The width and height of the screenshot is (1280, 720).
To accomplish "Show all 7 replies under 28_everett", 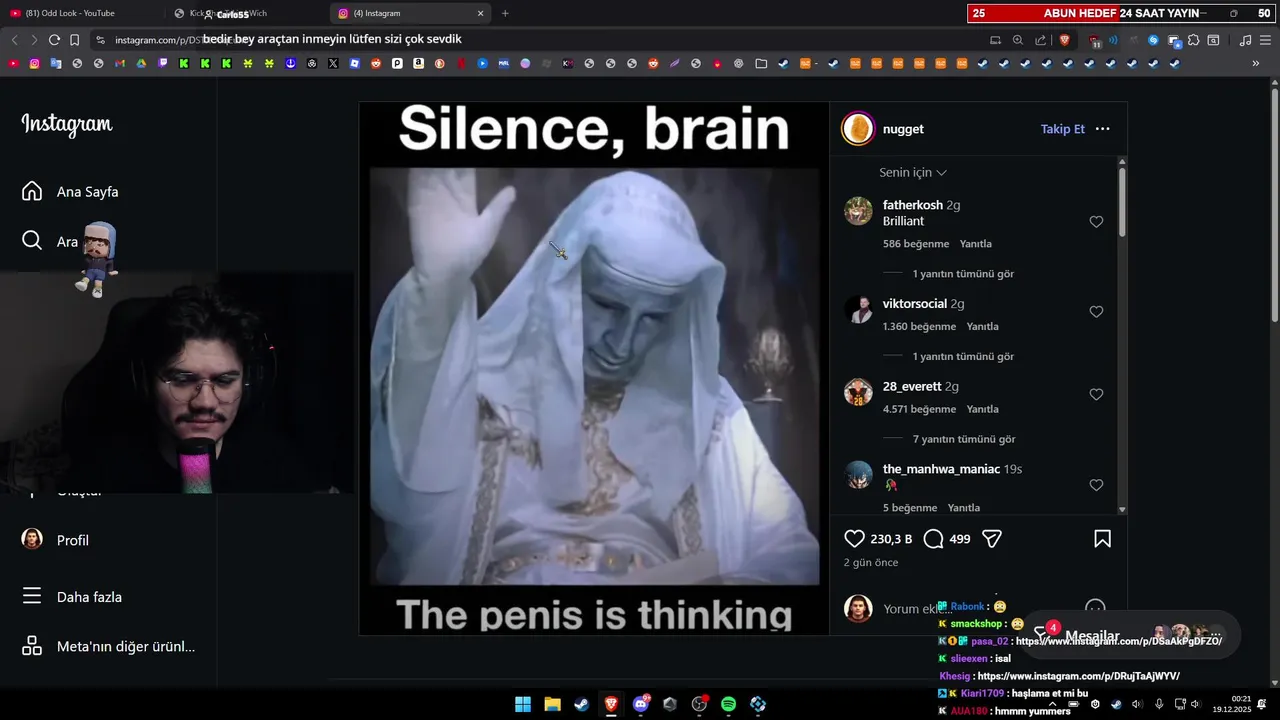I will [963, 439].
